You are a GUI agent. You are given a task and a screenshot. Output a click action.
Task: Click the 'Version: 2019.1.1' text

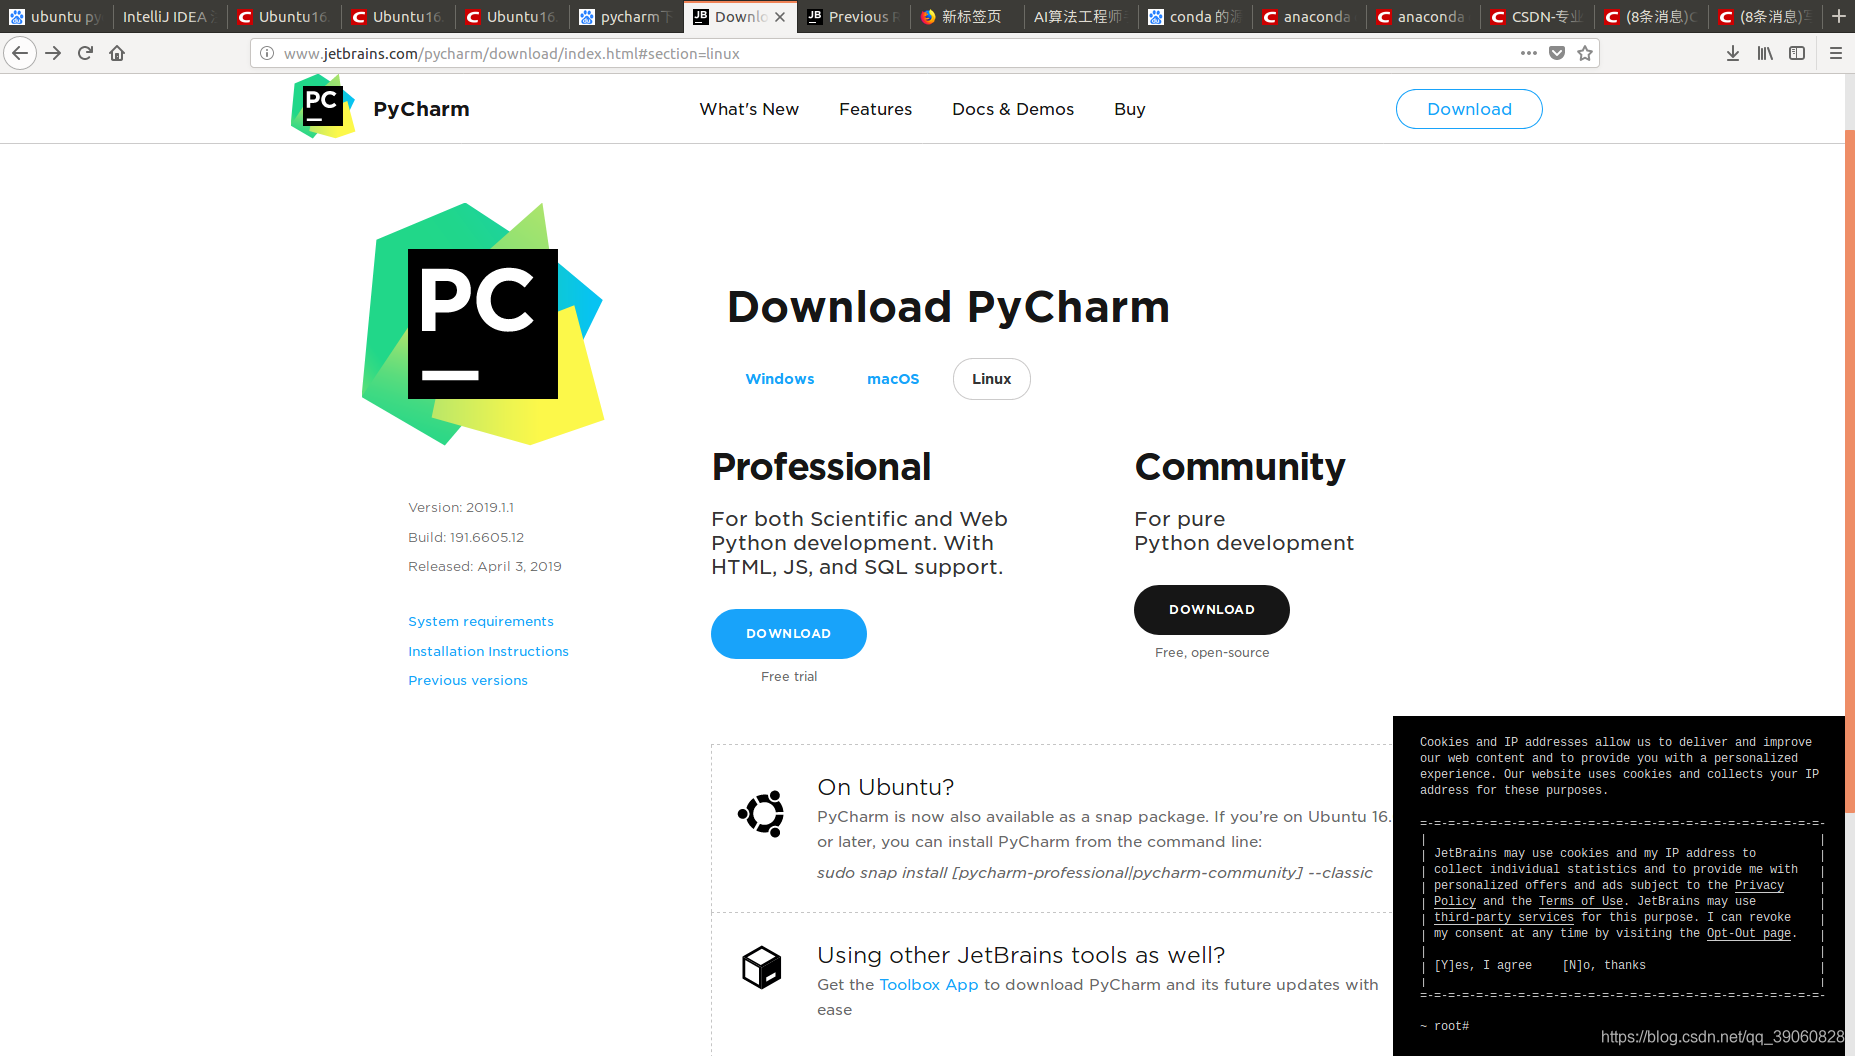coord(461,508)
